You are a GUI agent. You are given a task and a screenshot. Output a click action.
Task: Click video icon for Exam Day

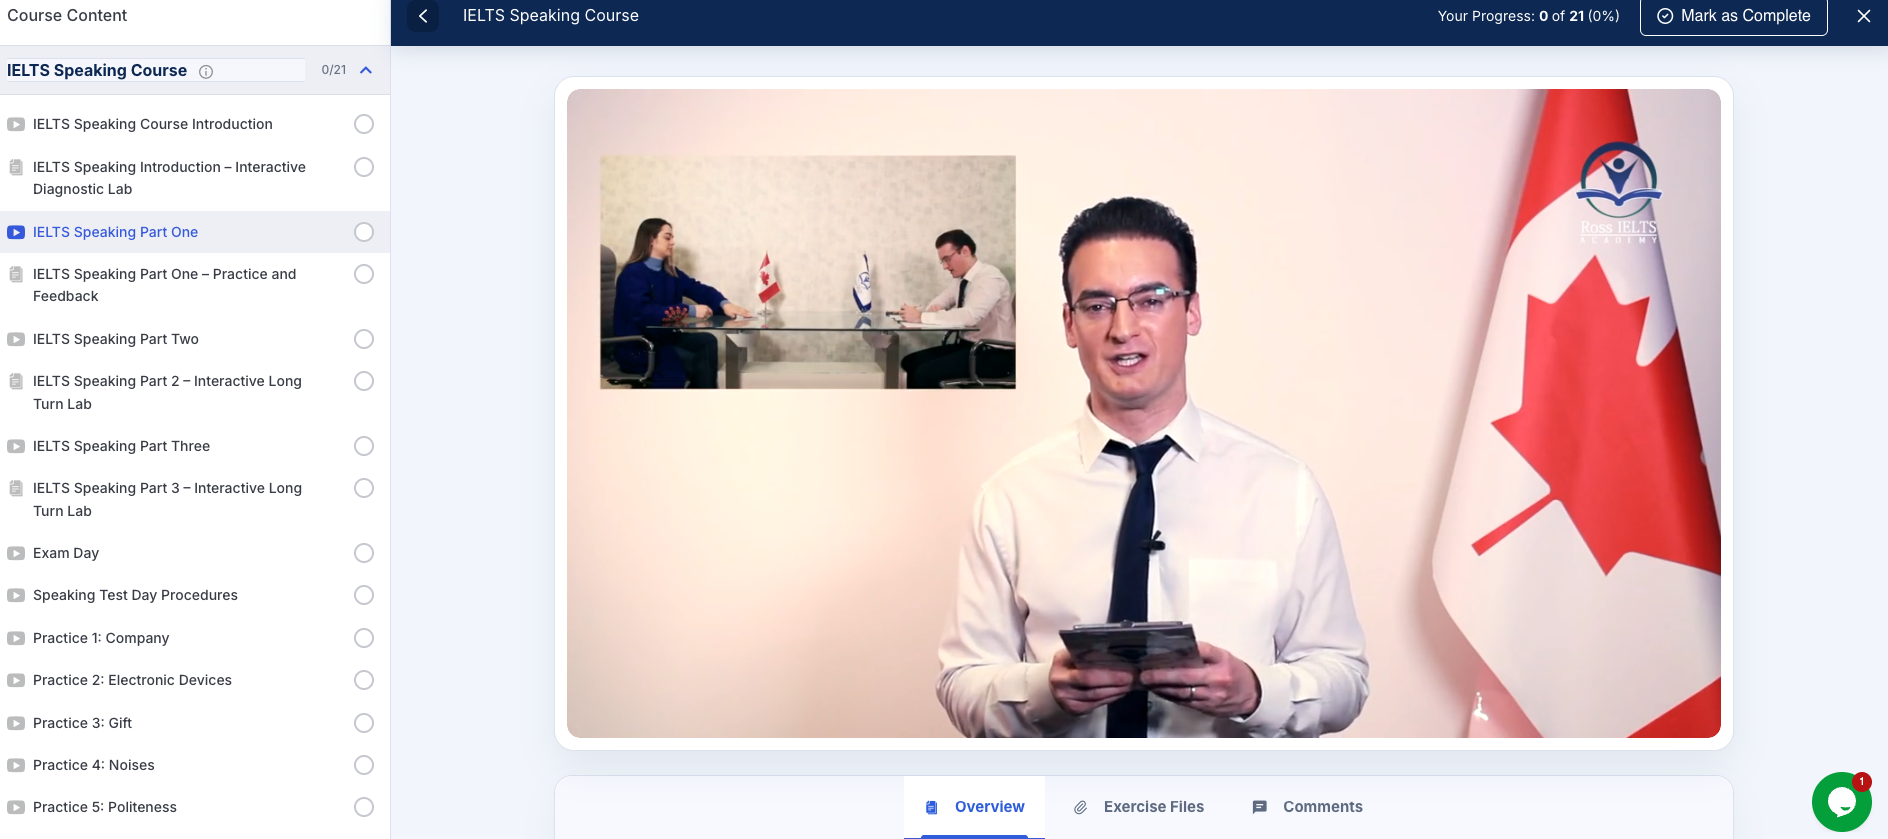[16, 553]
